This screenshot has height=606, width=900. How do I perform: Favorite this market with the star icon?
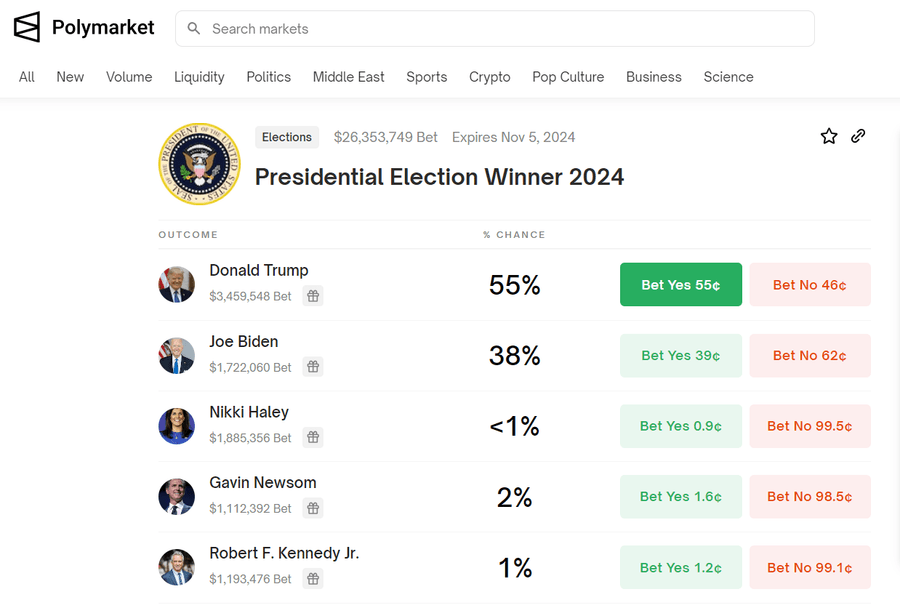[x=829, y=137]
